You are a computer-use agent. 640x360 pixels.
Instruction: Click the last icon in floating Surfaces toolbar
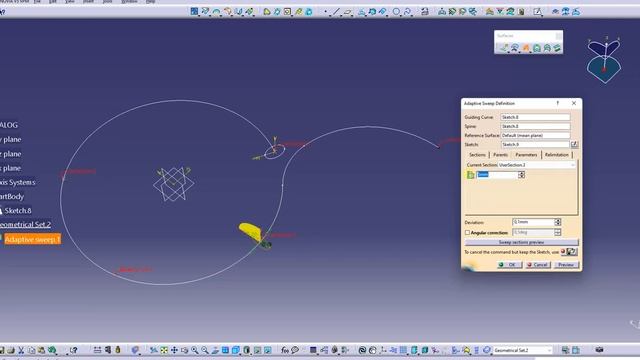click(x=557, y=48)
